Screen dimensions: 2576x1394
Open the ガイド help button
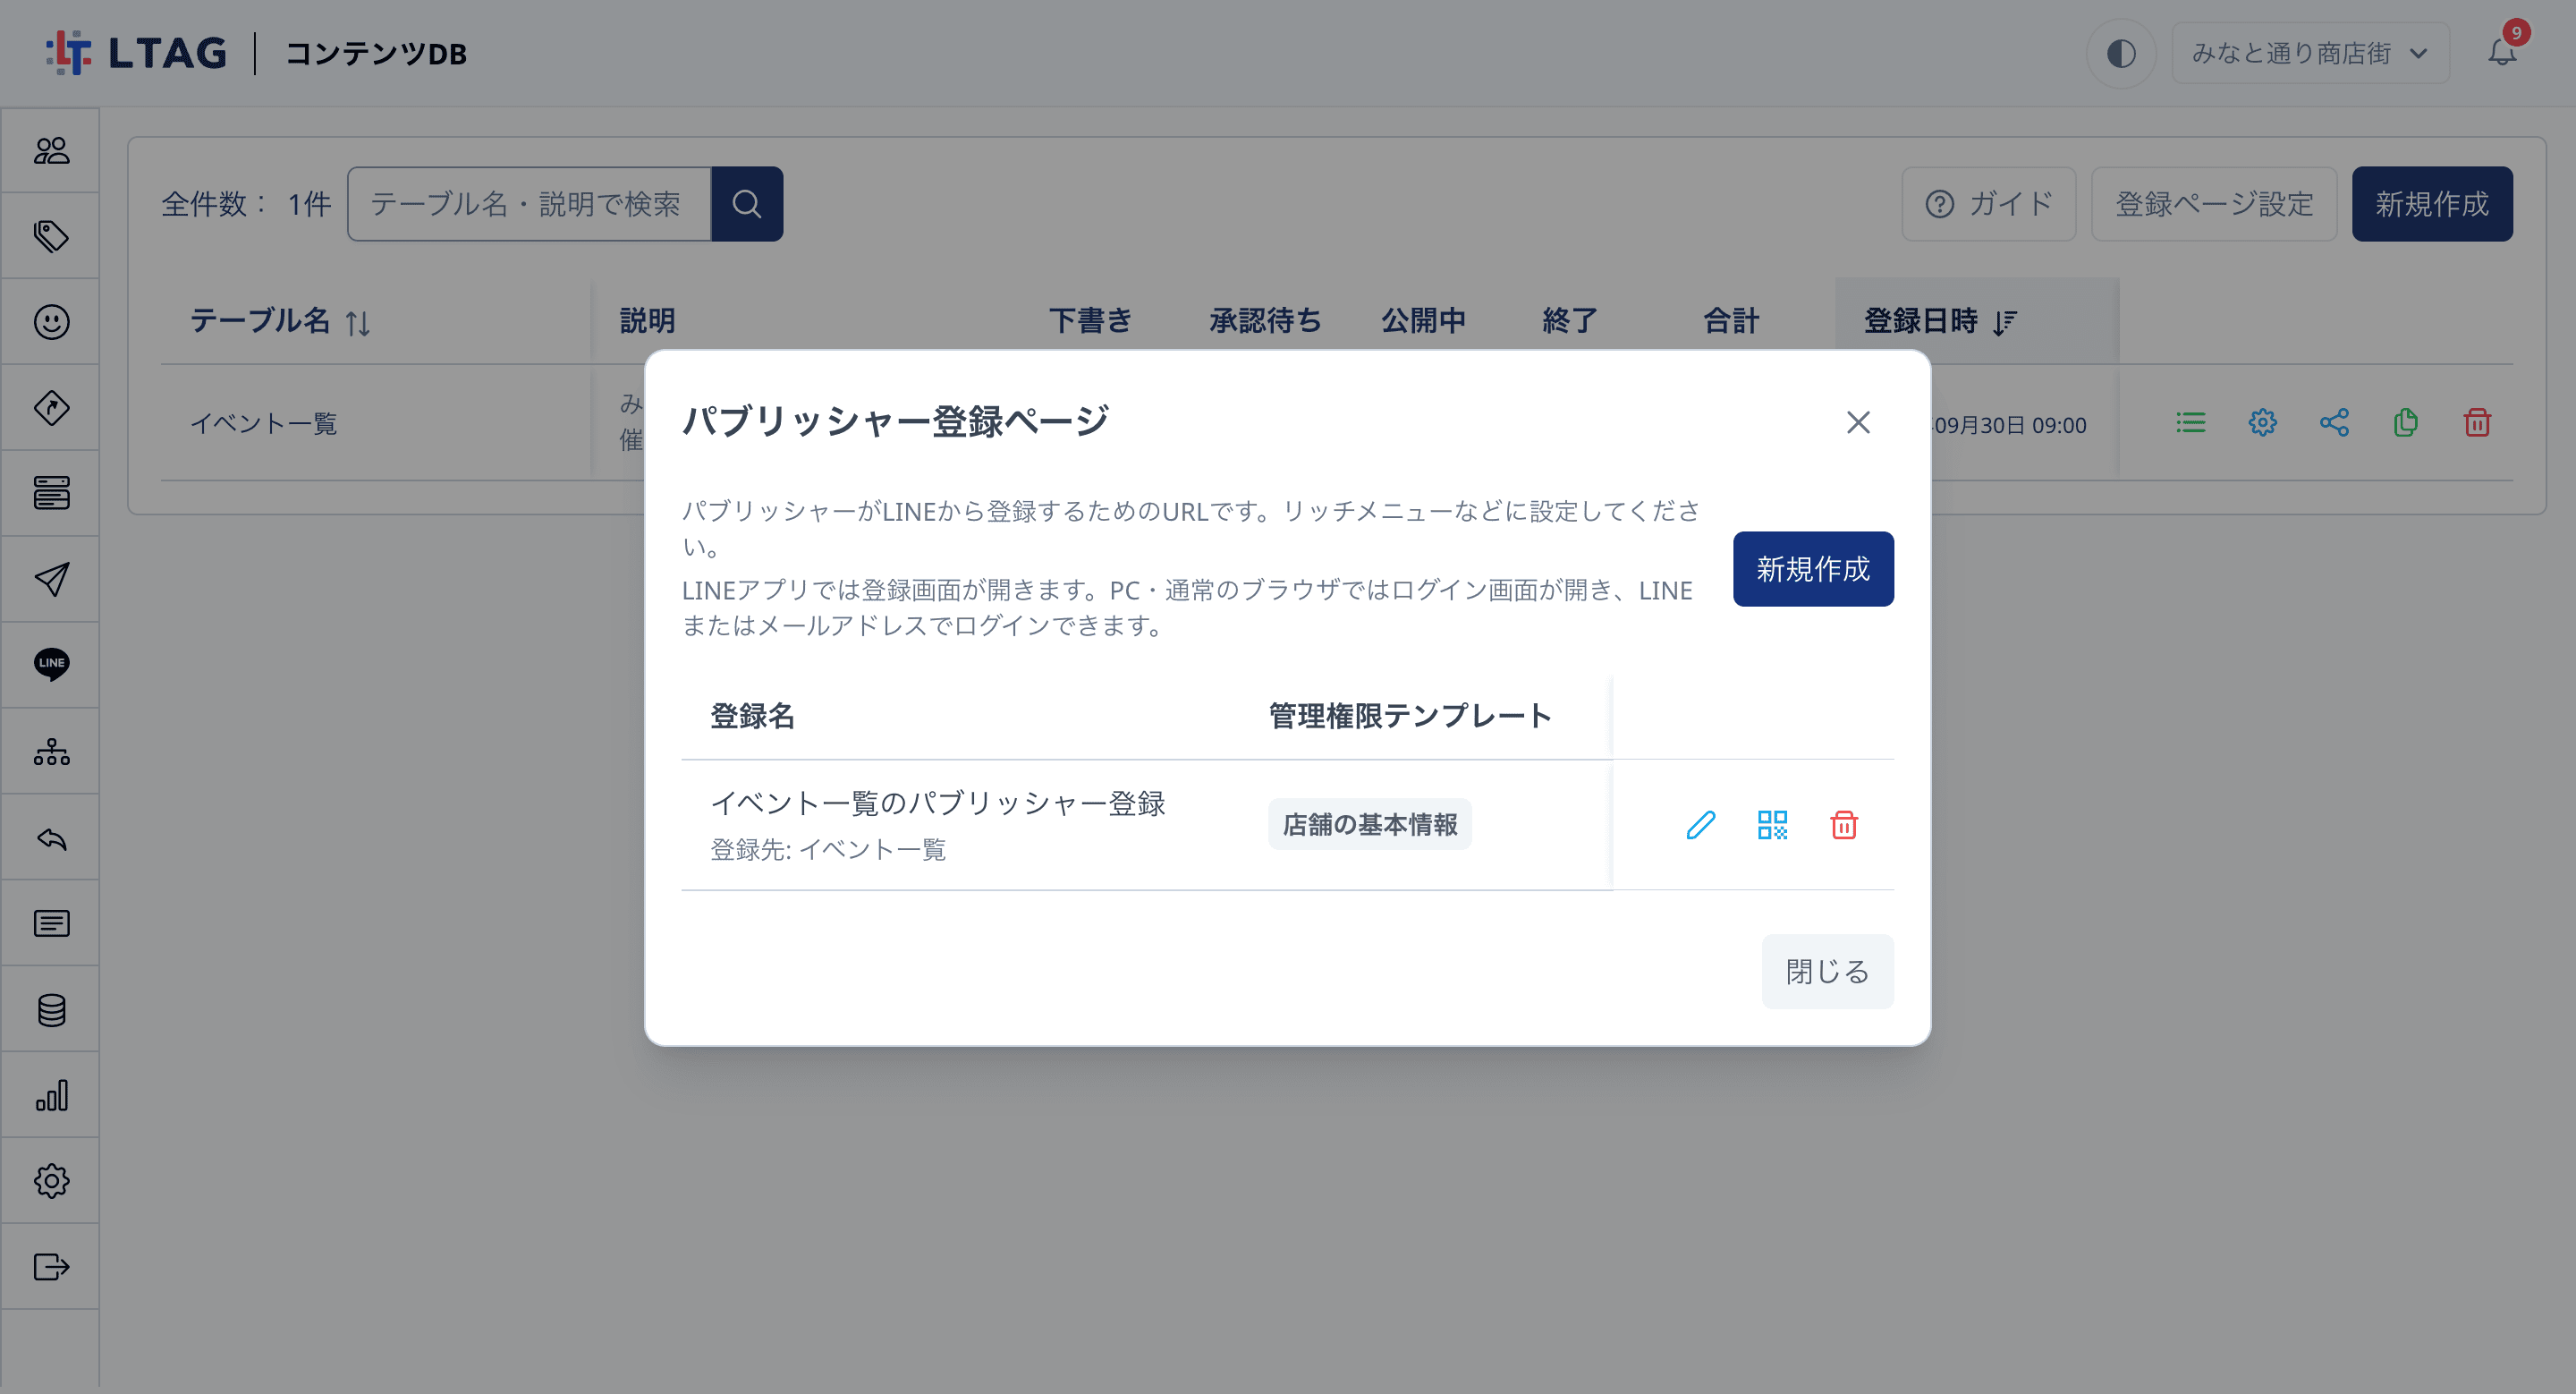coord(1988,204)
